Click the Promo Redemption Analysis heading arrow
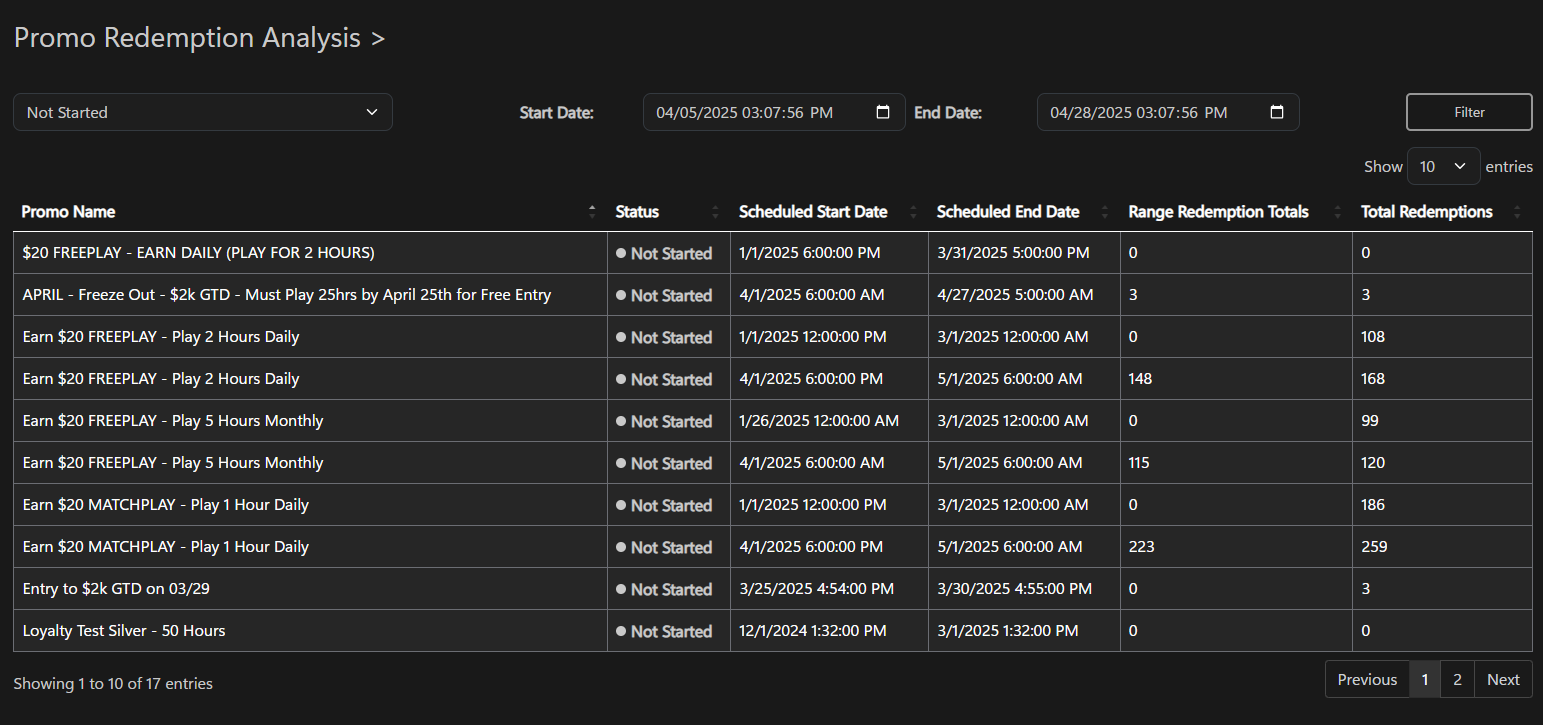This screenshot has width=1543, height=725. tap(377, 39)
